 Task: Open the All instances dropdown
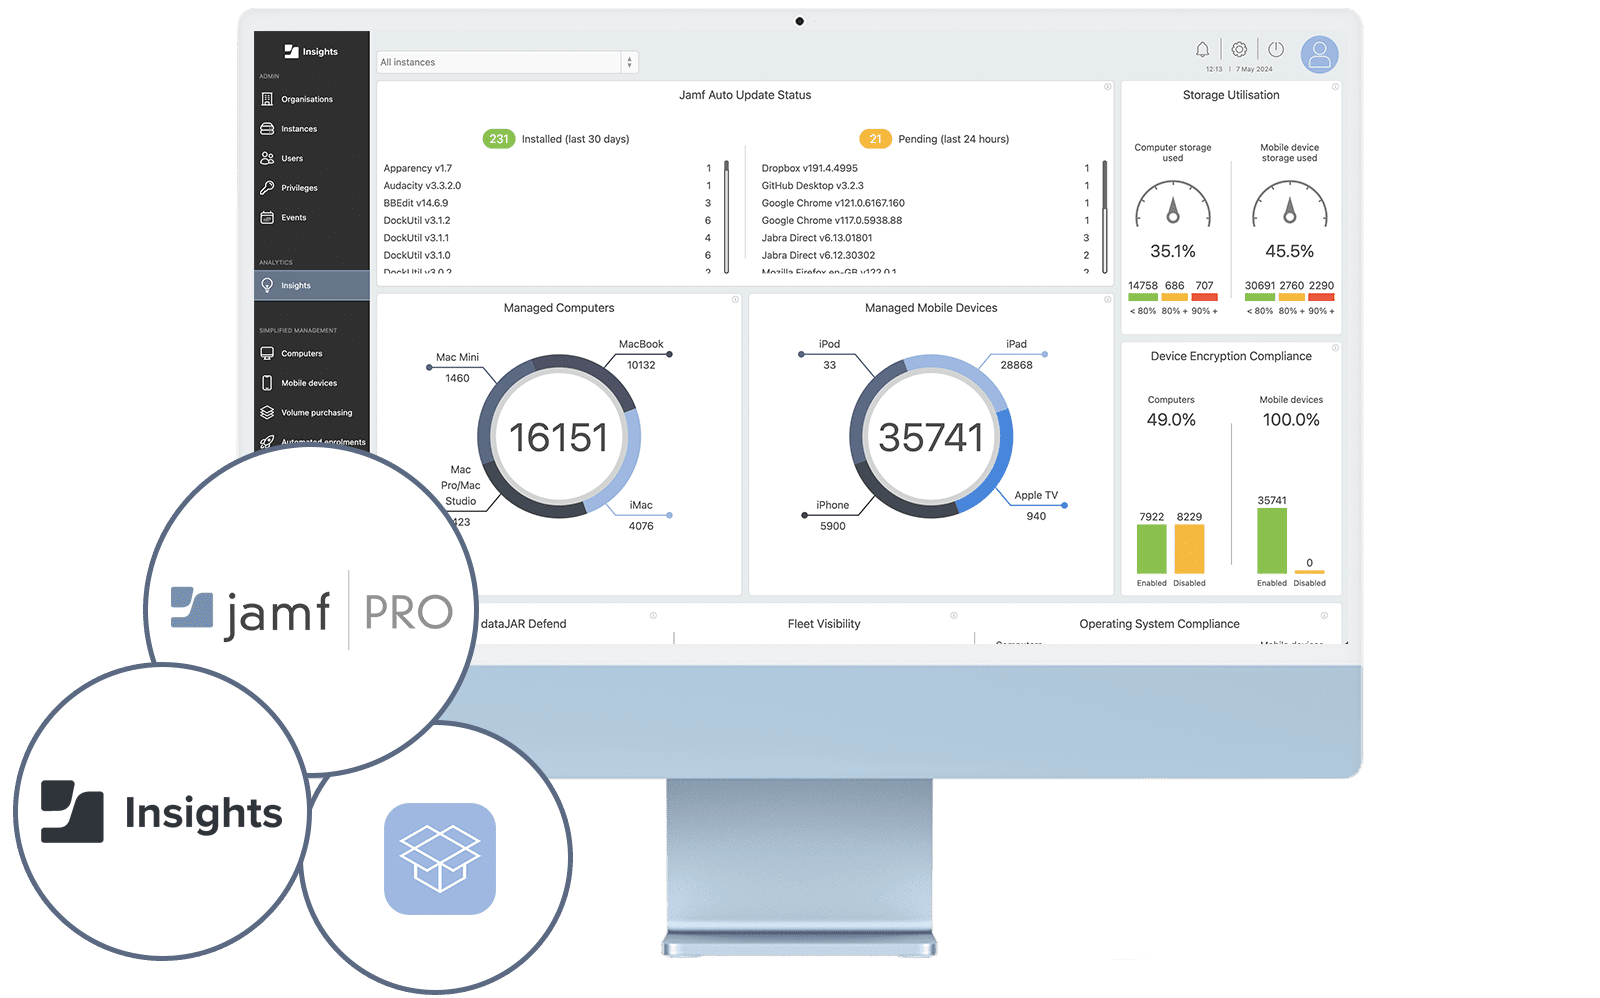[x=507, y=62]
